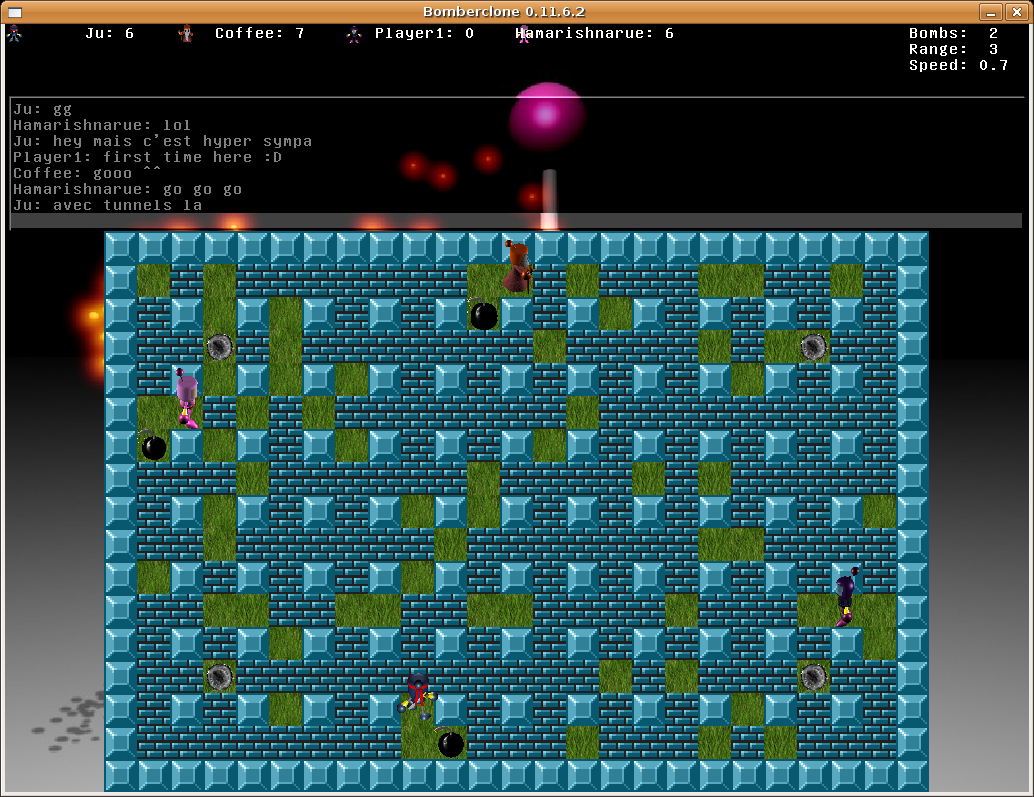This screenshot has width=1034, height=797.
Task: Click the black bomb below the pink bomber
Action: [153, 446]
